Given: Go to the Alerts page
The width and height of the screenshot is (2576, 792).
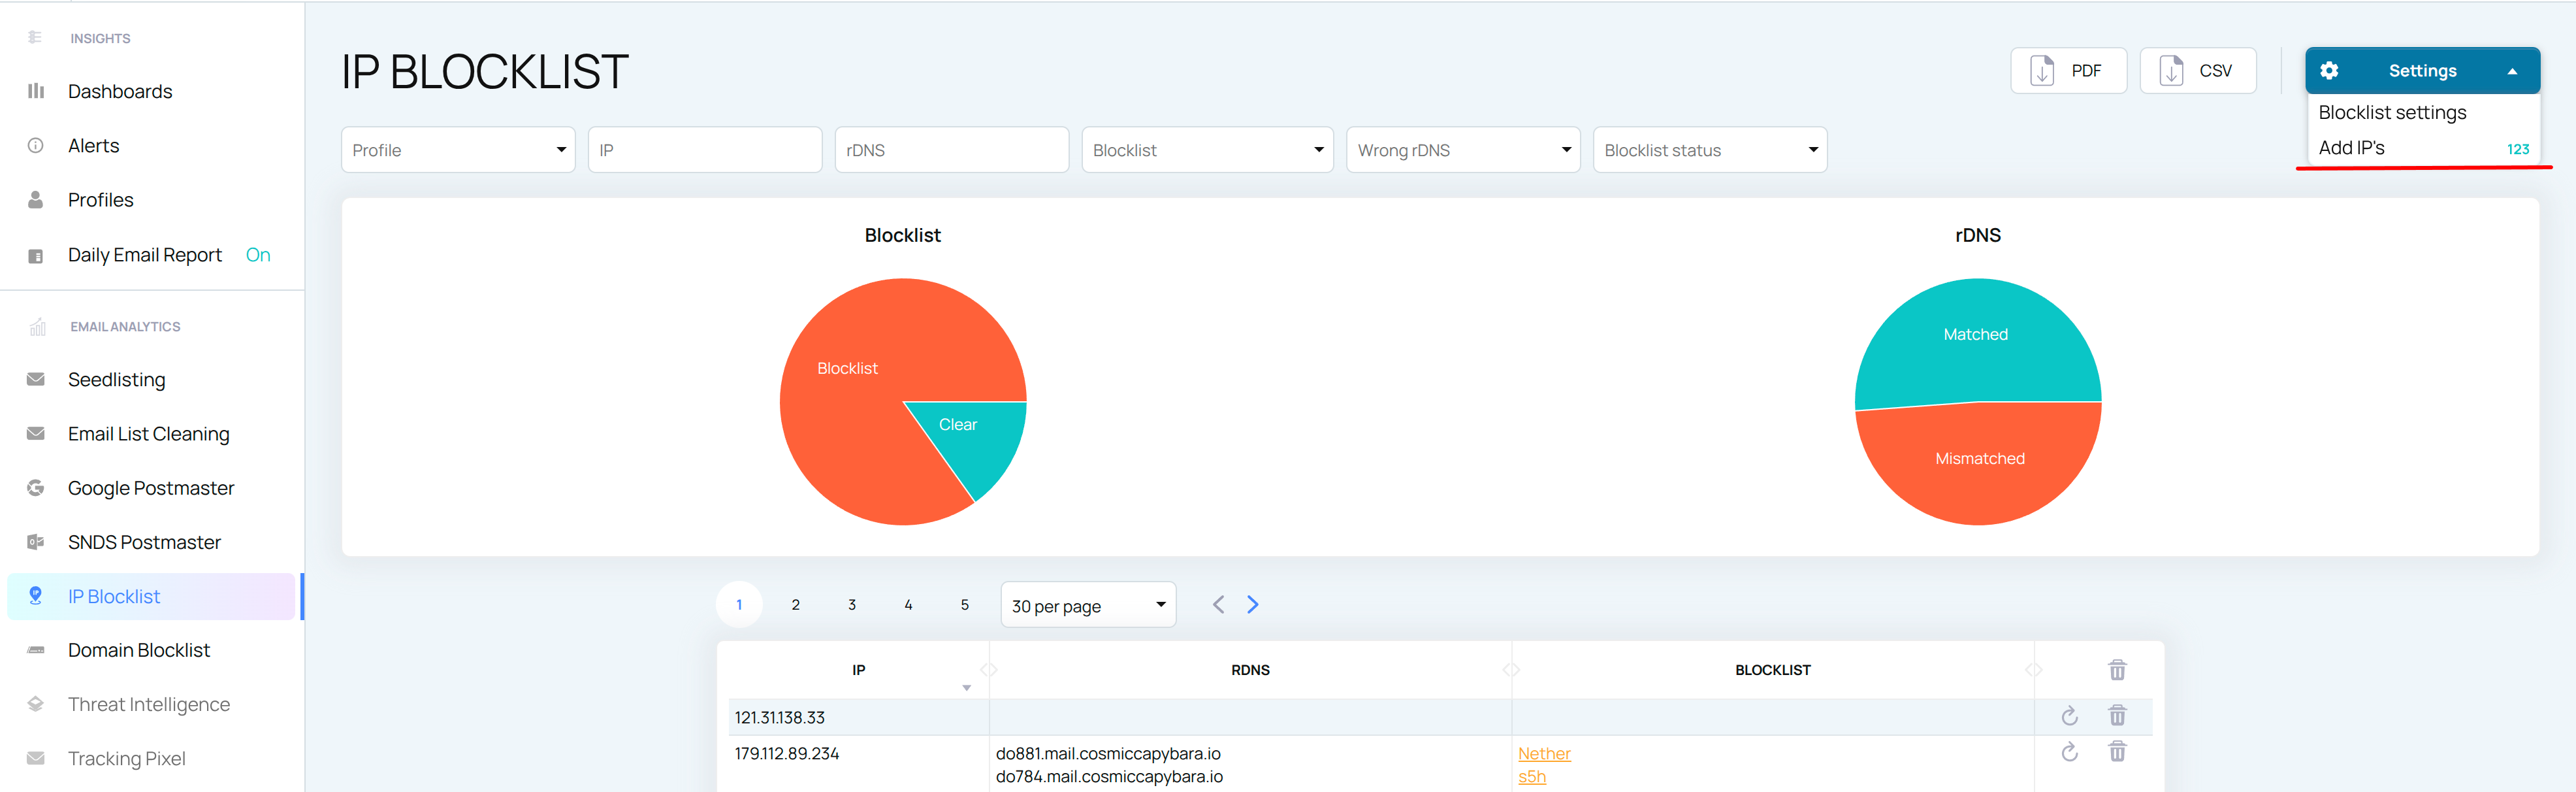Looking at the screenshot, I should tap(94, 146).
